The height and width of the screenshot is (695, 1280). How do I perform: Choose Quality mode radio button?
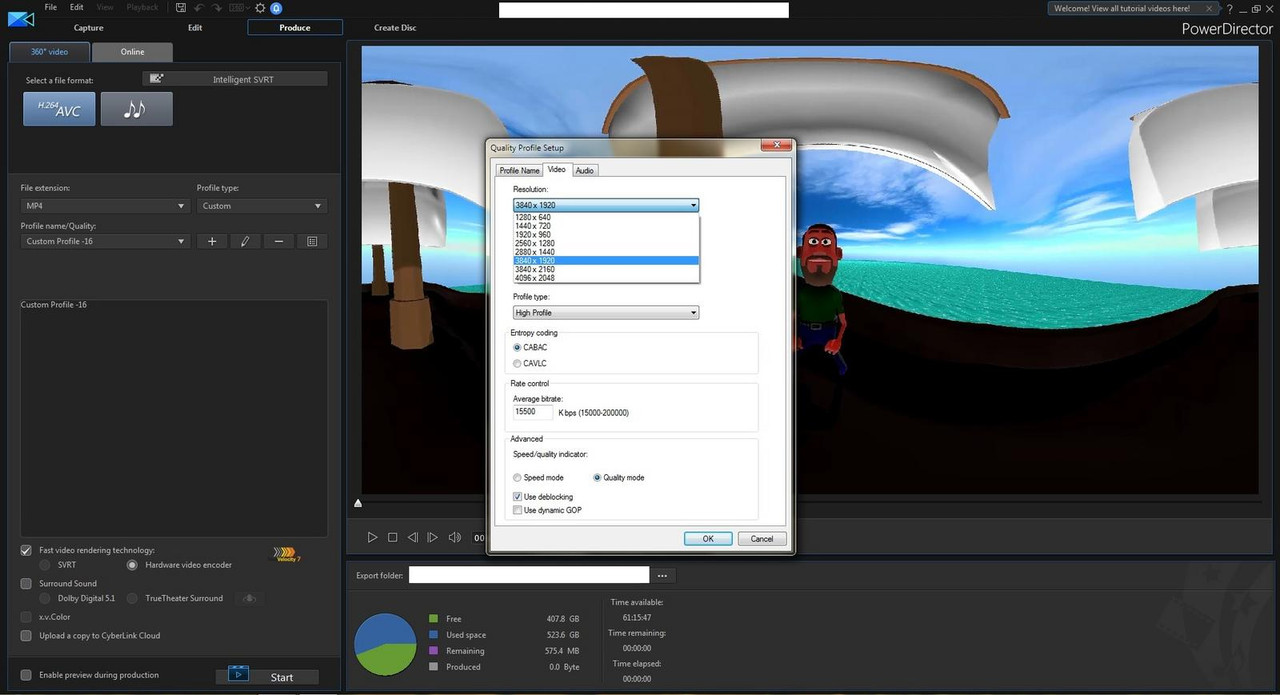[x=597, y=477]
